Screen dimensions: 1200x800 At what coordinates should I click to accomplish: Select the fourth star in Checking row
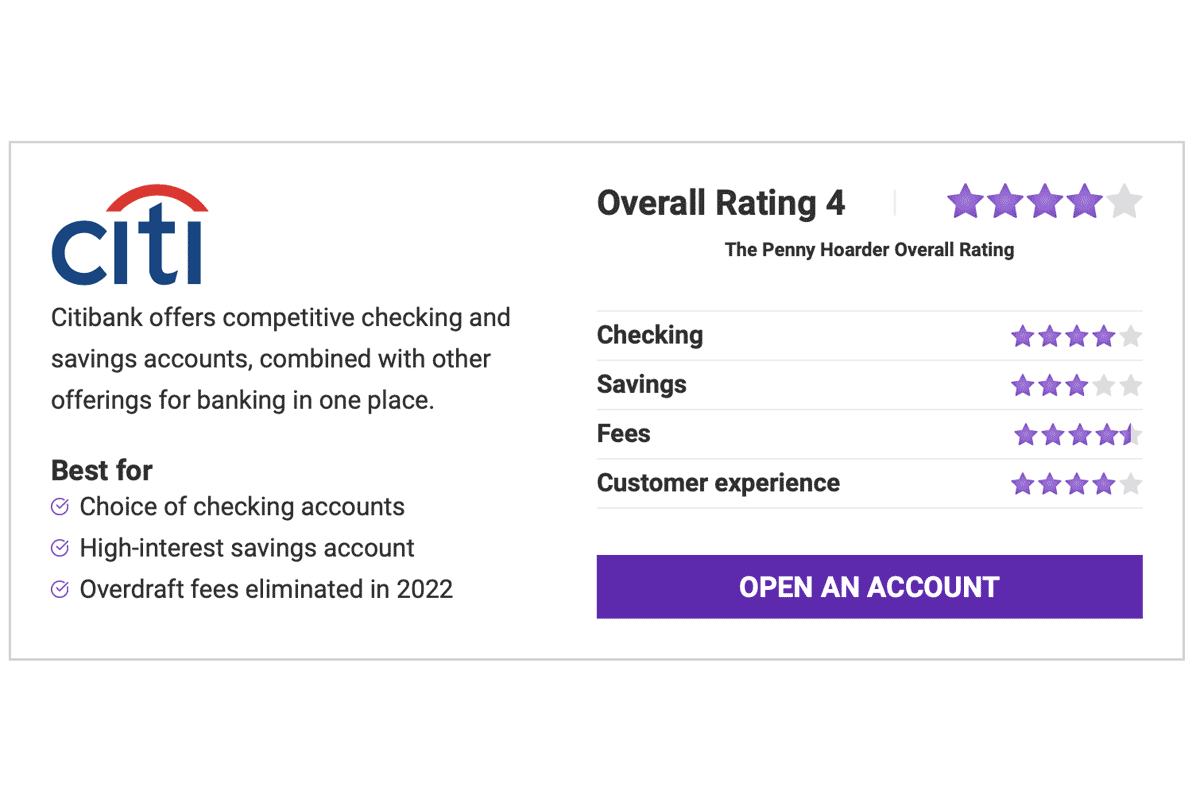pyautogui.click(x=1104, y=336)
